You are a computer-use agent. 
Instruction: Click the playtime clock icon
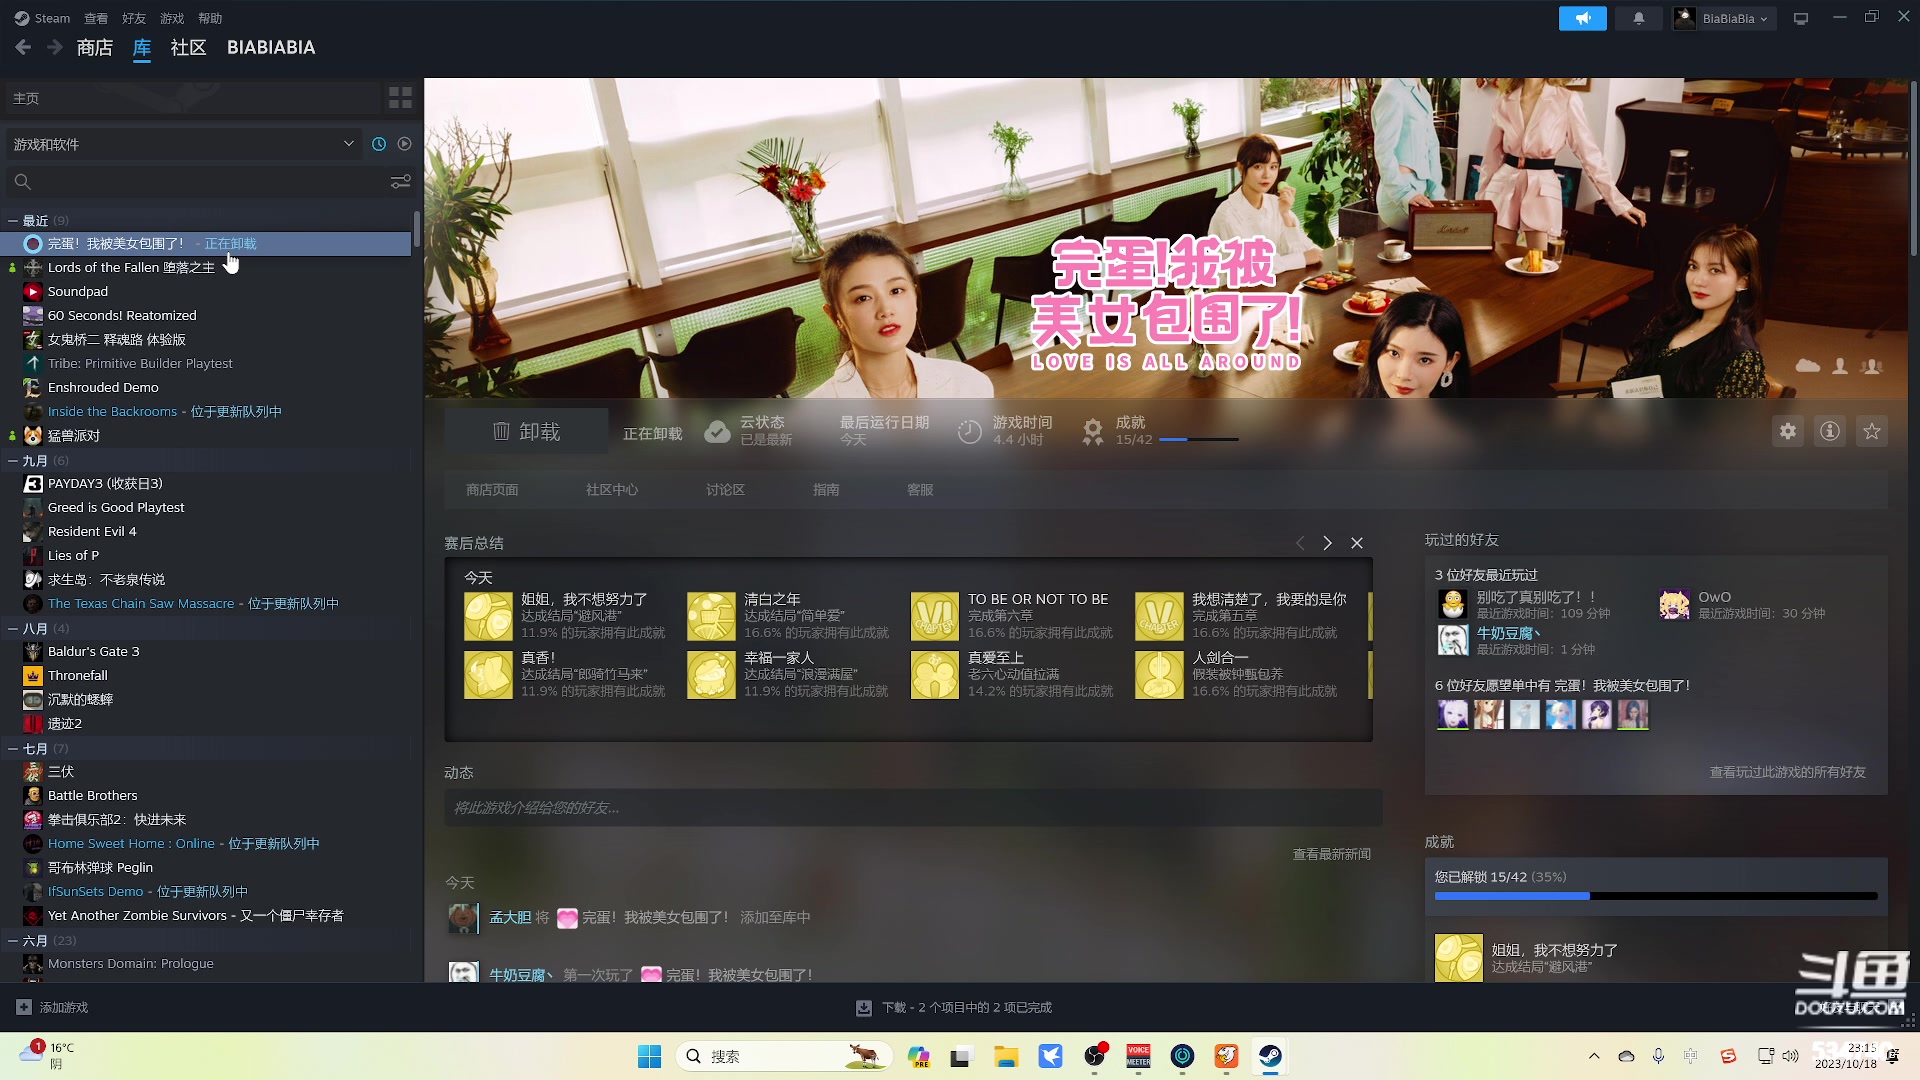(x=970, y=431)
